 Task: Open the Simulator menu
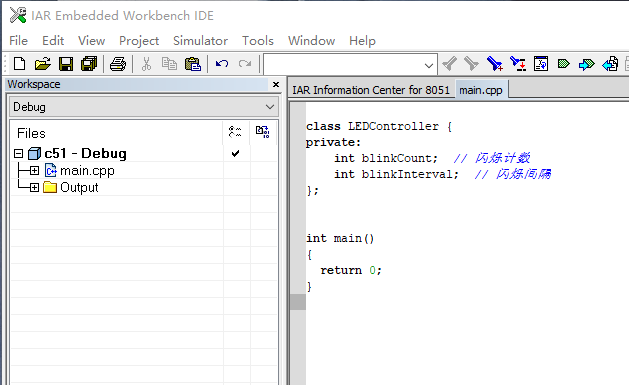coord(200,41)
